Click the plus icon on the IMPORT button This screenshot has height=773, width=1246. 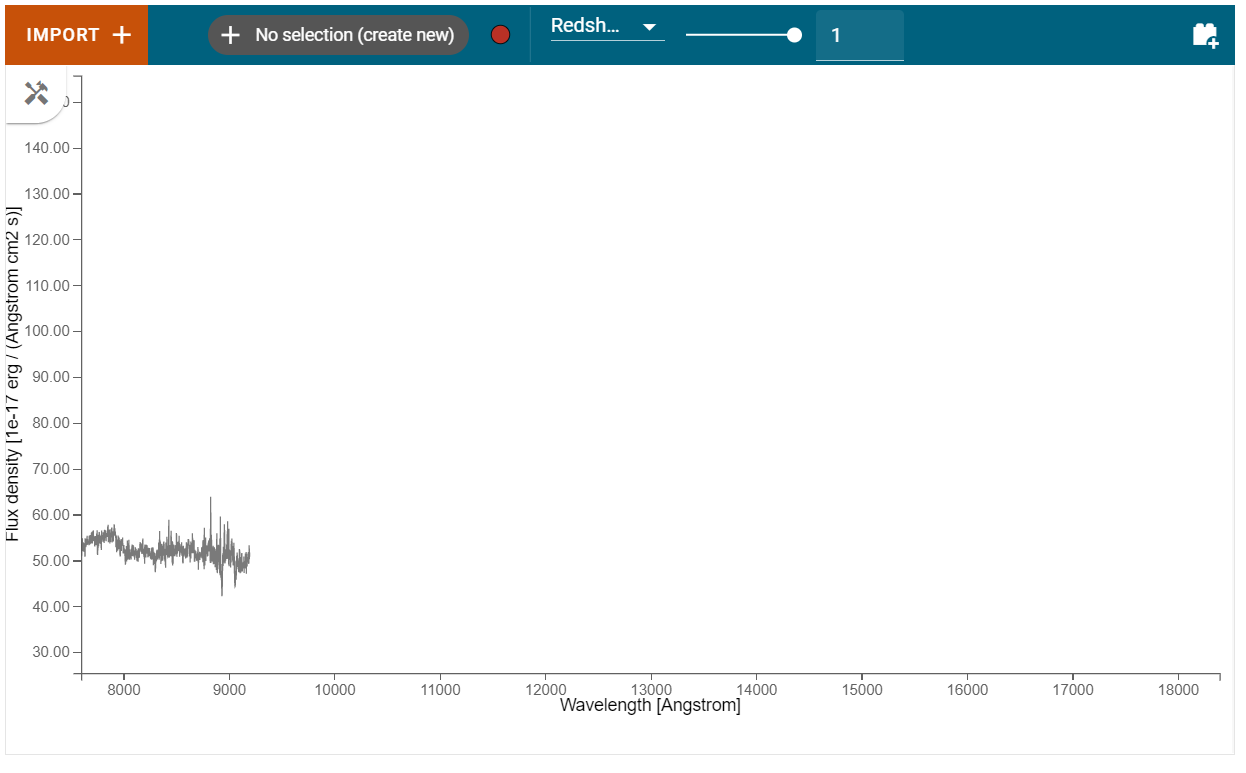click(x=121, y=34)
